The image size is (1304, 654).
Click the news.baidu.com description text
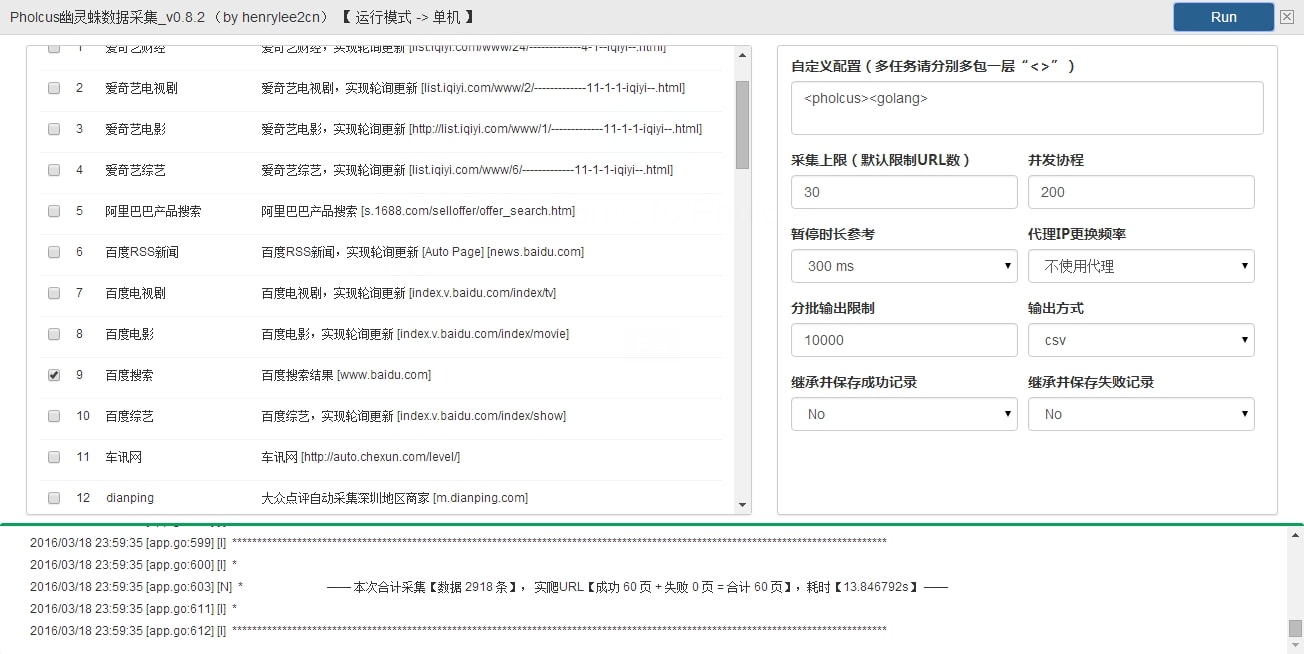pyautogui.click(x=422, y=252)
